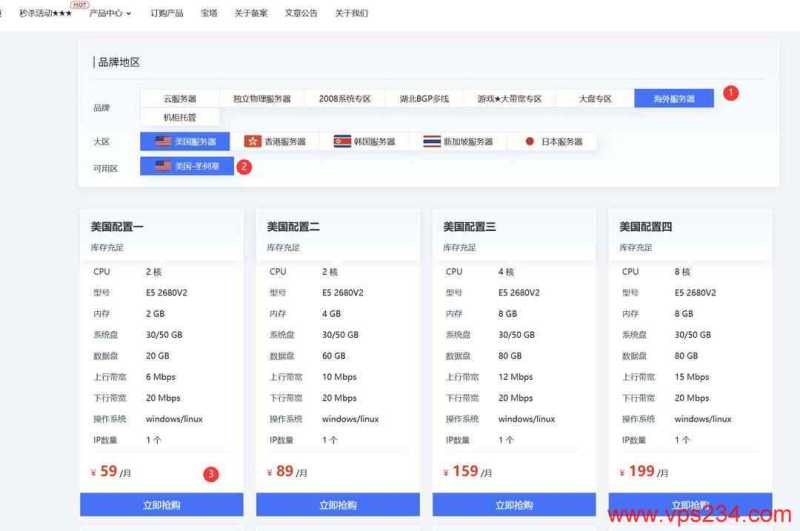Click the ¥59/月 price
Viewport: 800px width, 531px height.
point(111,471)
